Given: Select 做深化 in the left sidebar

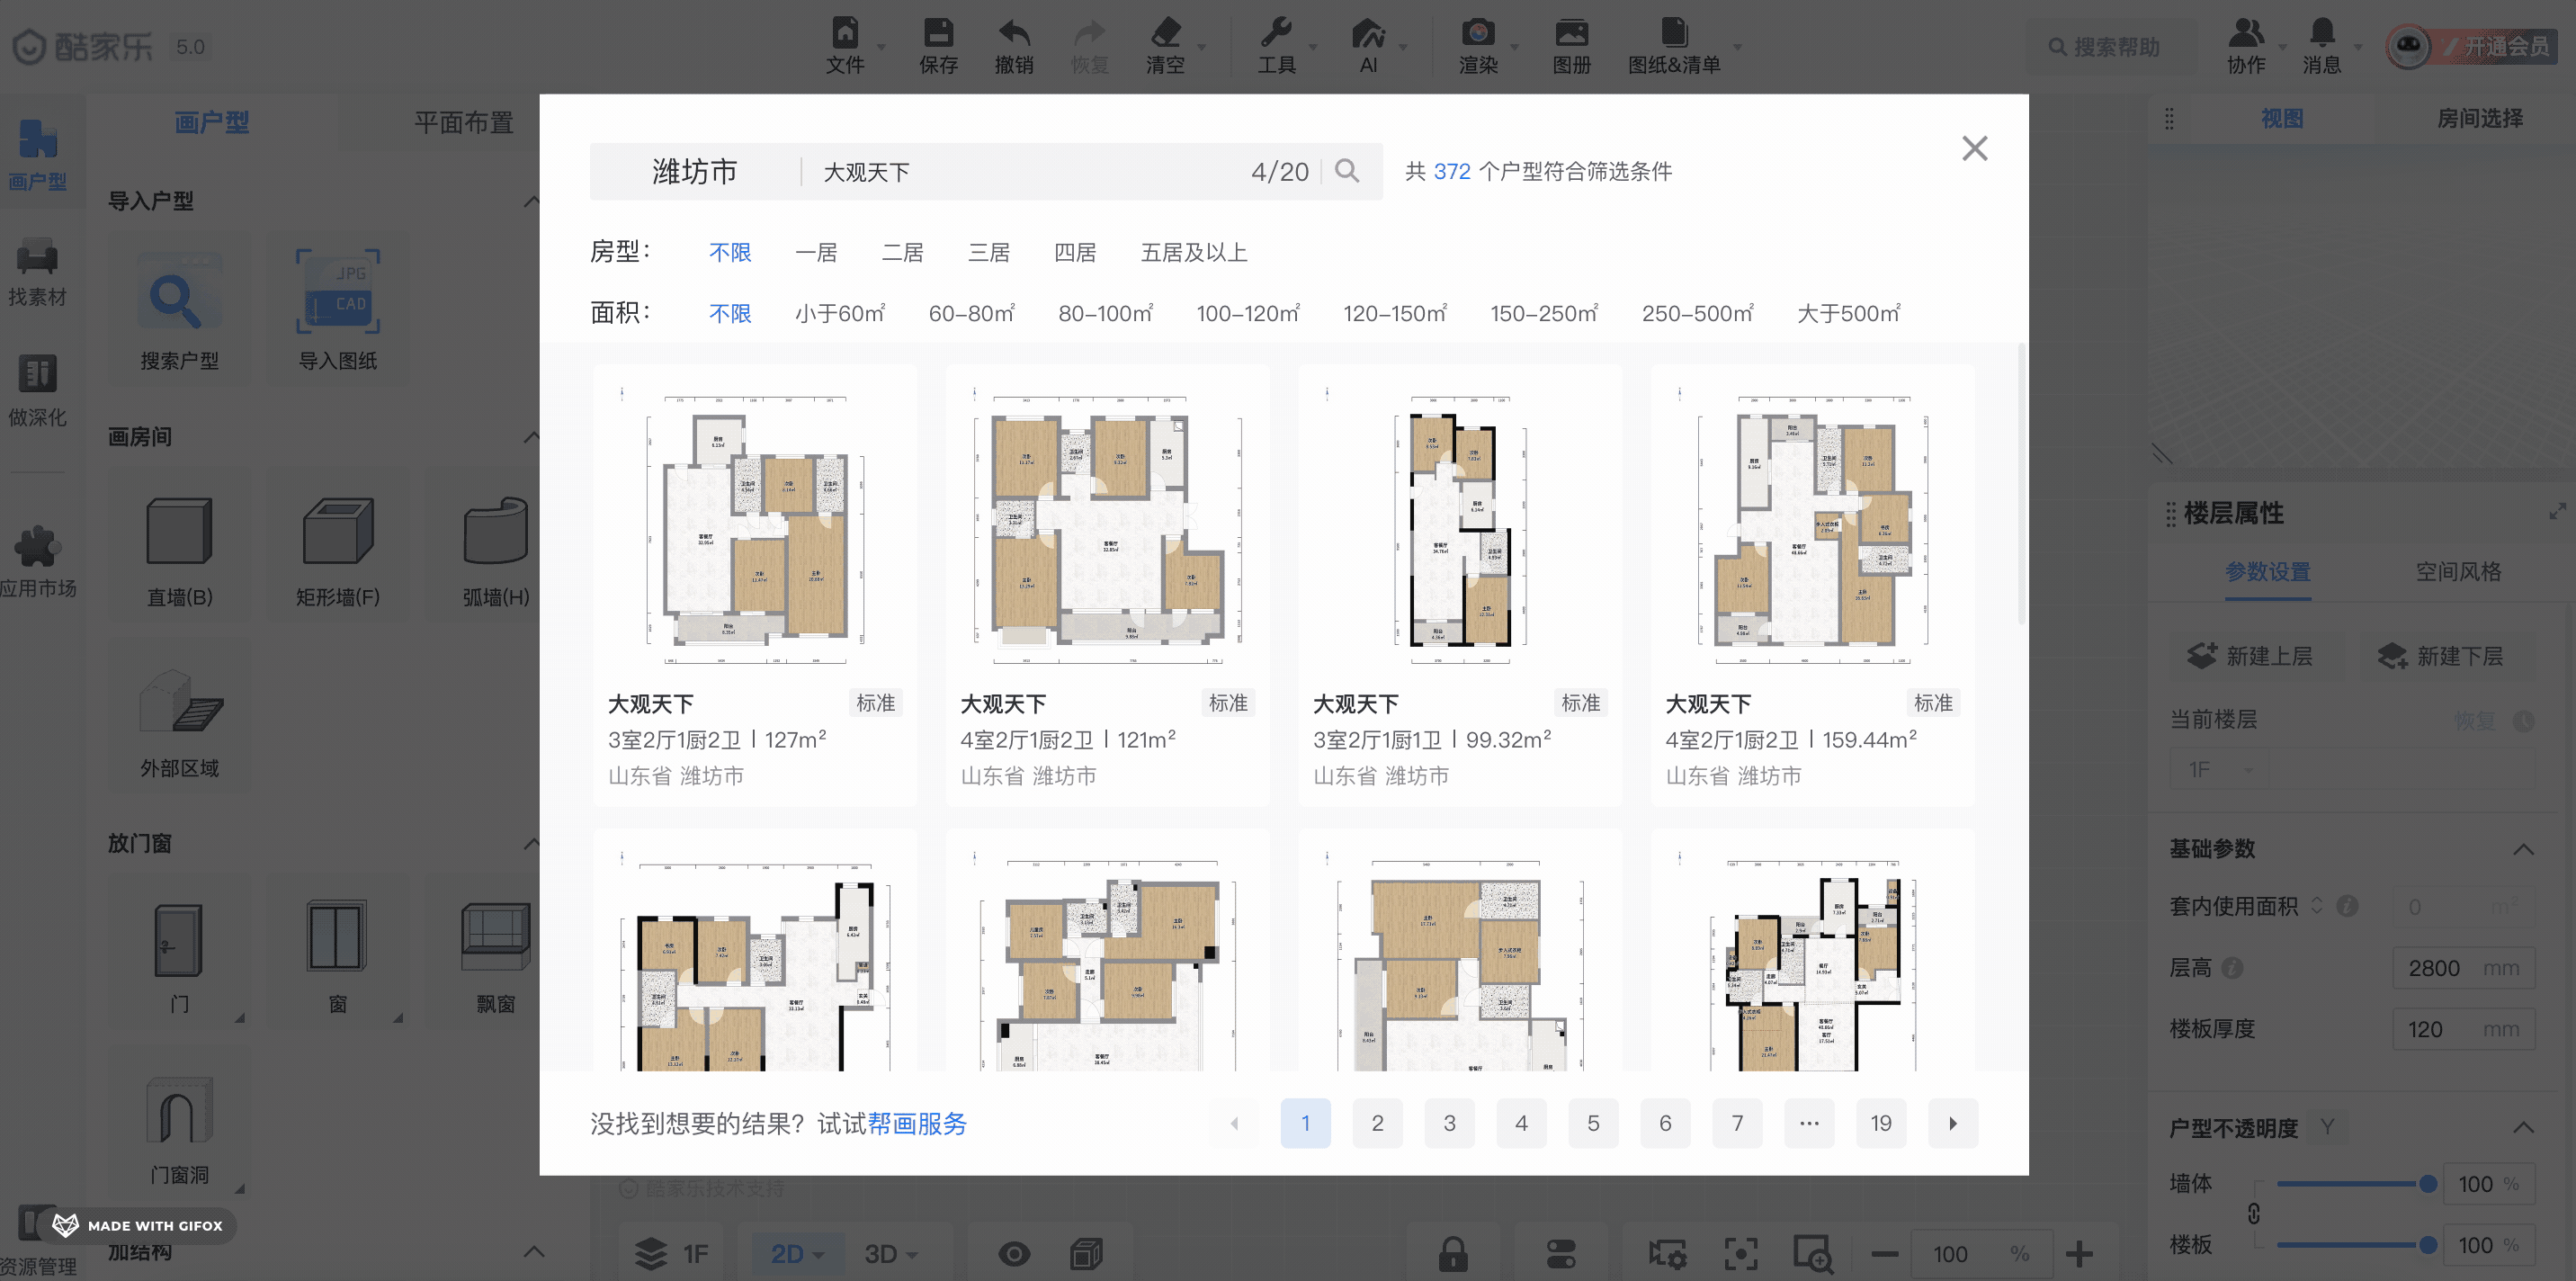Looking at the screenshot, I should tap(37, 391).
